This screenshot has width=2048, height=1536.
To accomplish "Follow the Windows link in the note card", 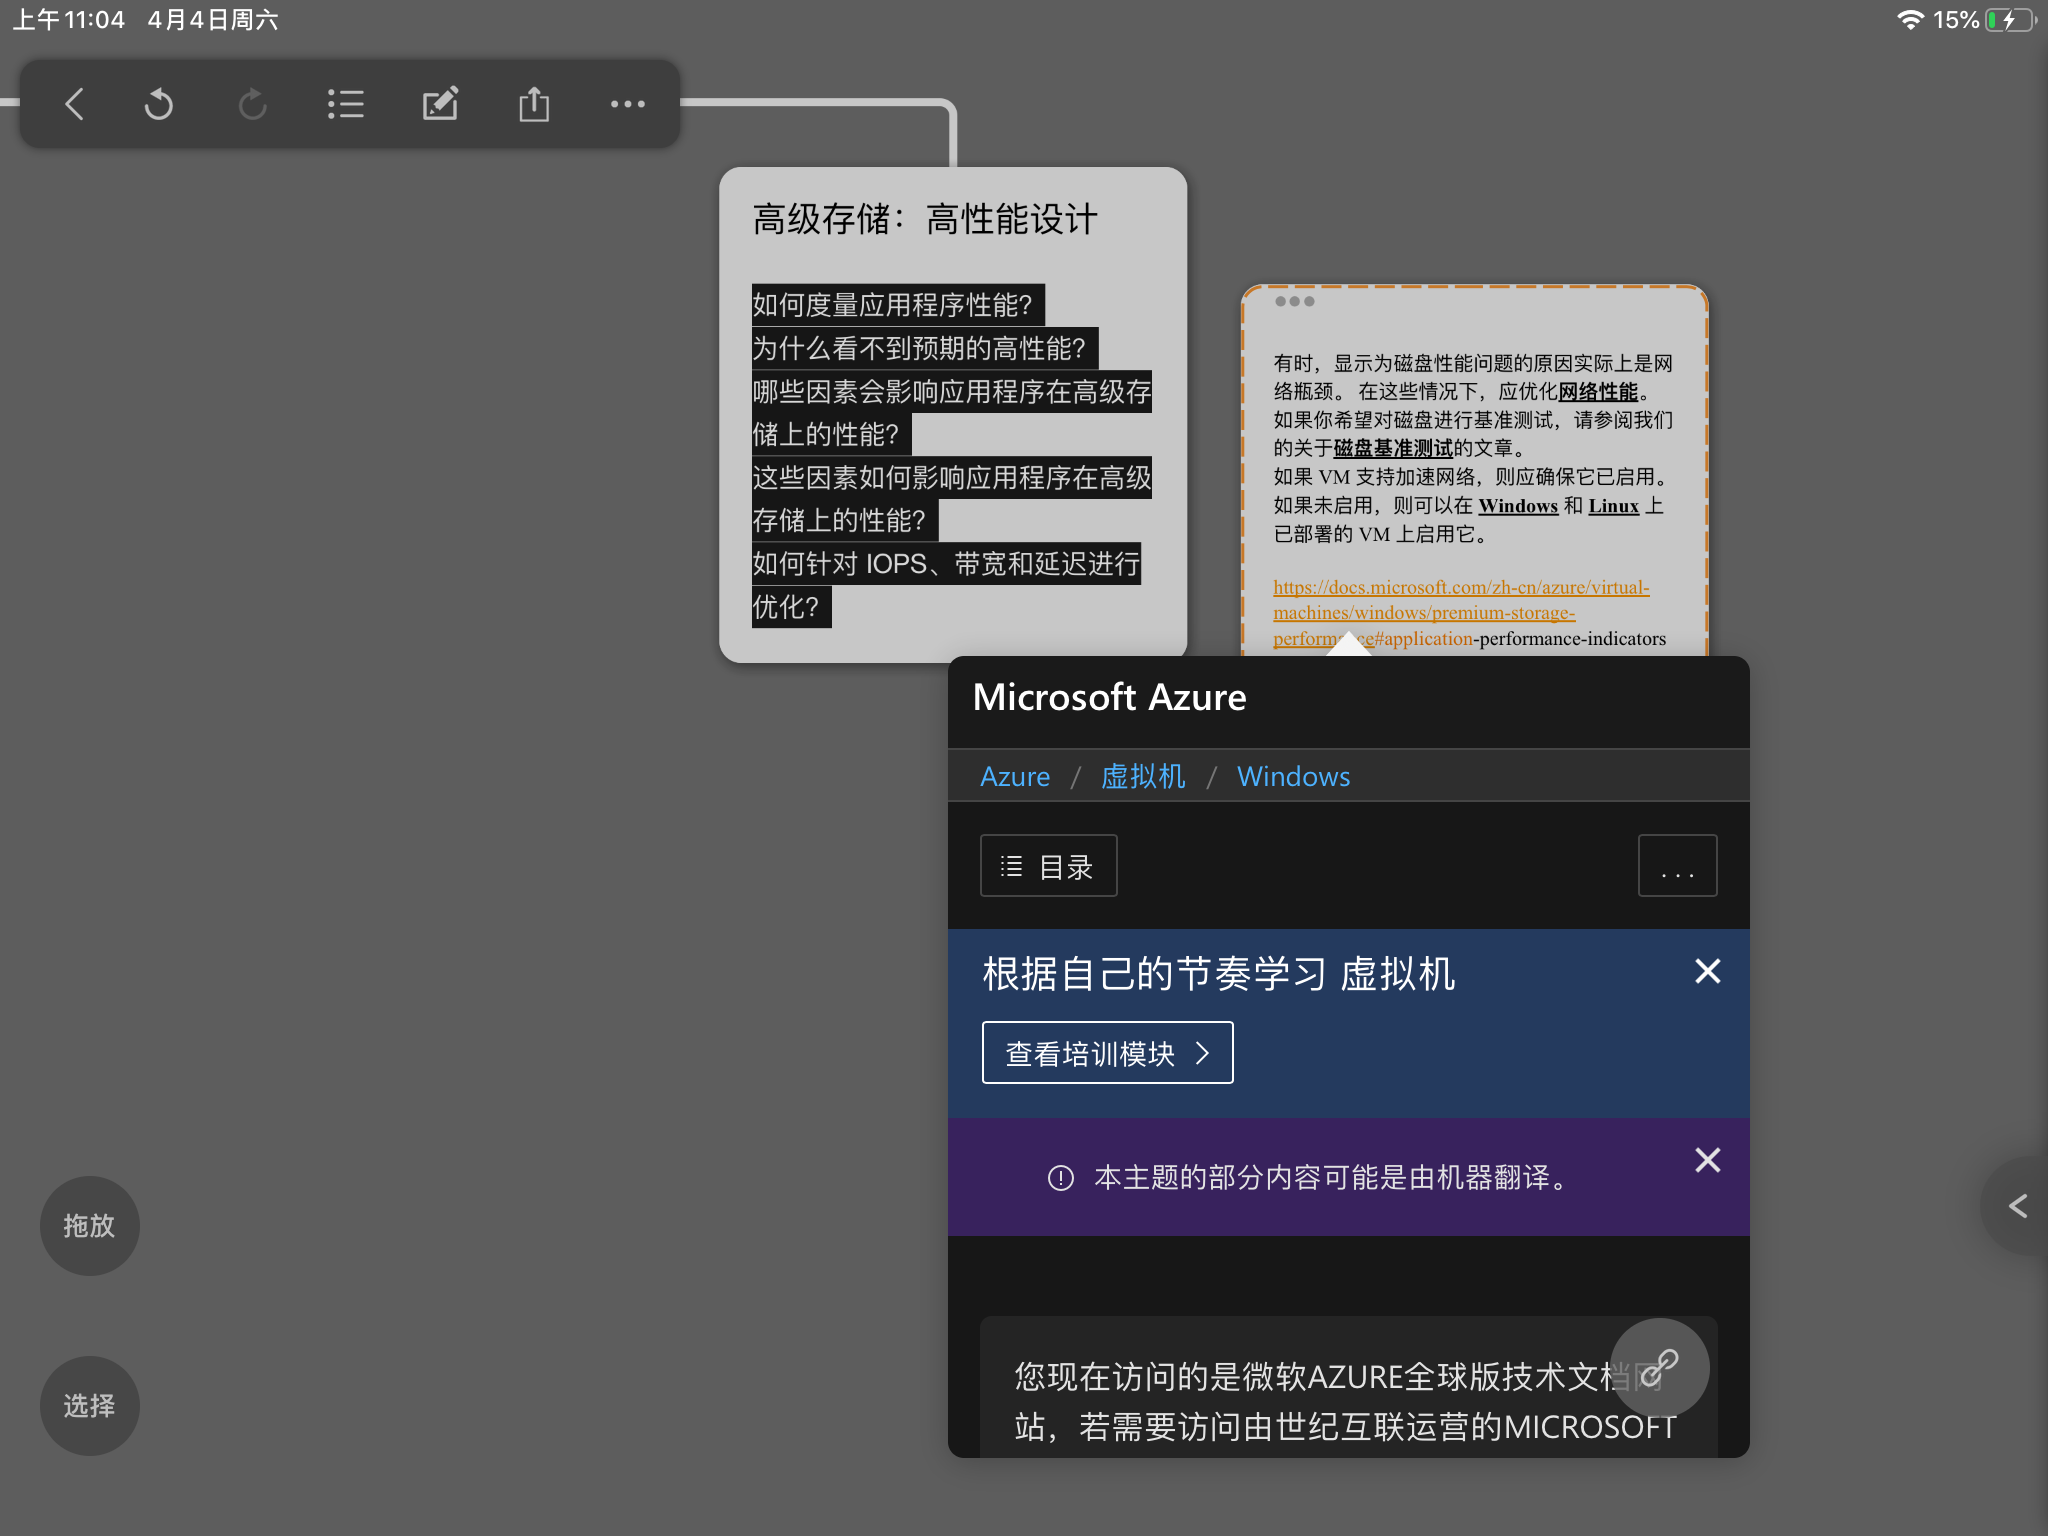I will 1518,506.
